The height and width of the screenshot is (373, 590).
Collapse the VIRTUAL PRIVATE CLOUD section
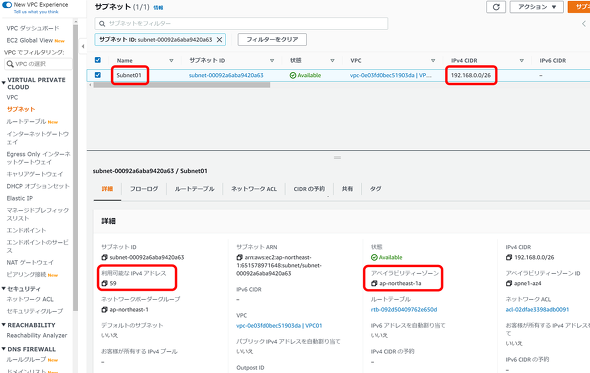coord(3,82)
